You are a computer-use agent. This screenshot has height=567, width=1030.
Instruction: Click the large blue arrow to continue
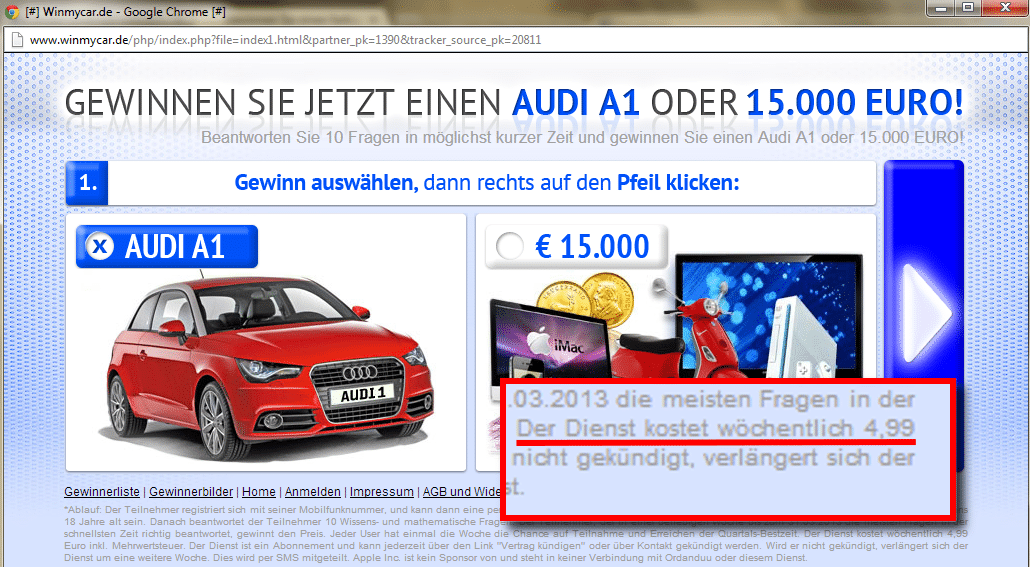pos(924,314)
